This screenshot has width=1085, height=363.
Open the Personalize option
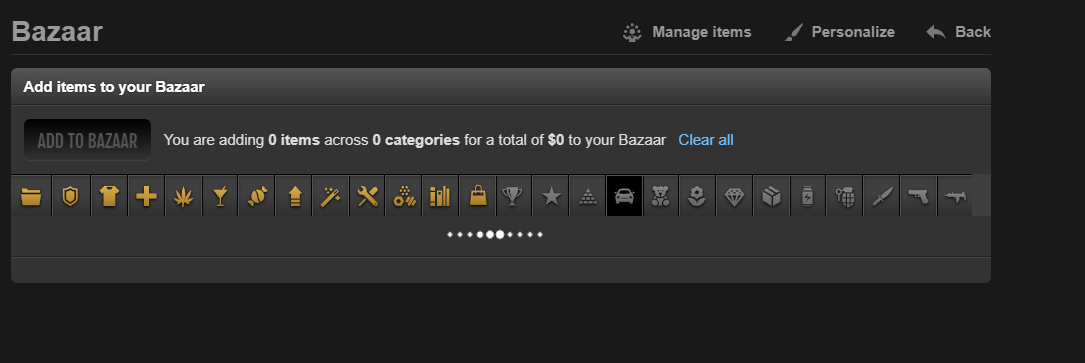[839, 32]
